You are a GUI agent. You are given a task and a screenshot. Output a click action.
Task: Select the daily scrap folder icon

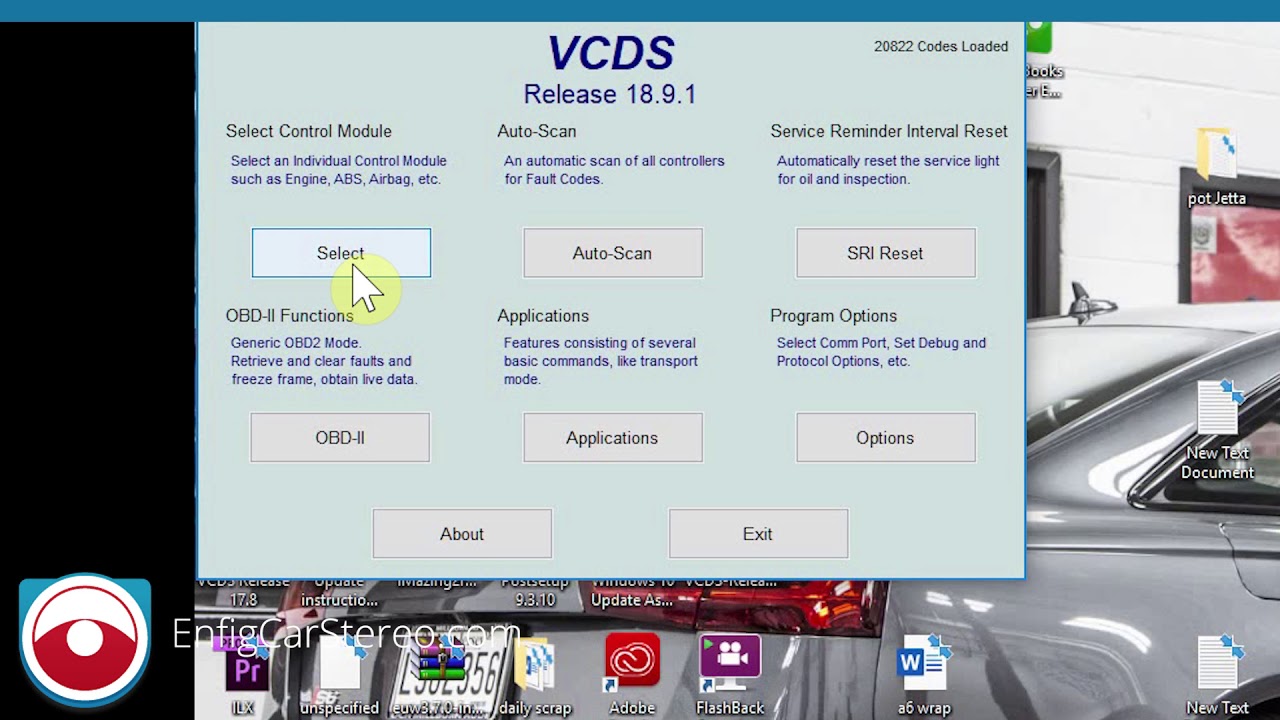[535, 674]
